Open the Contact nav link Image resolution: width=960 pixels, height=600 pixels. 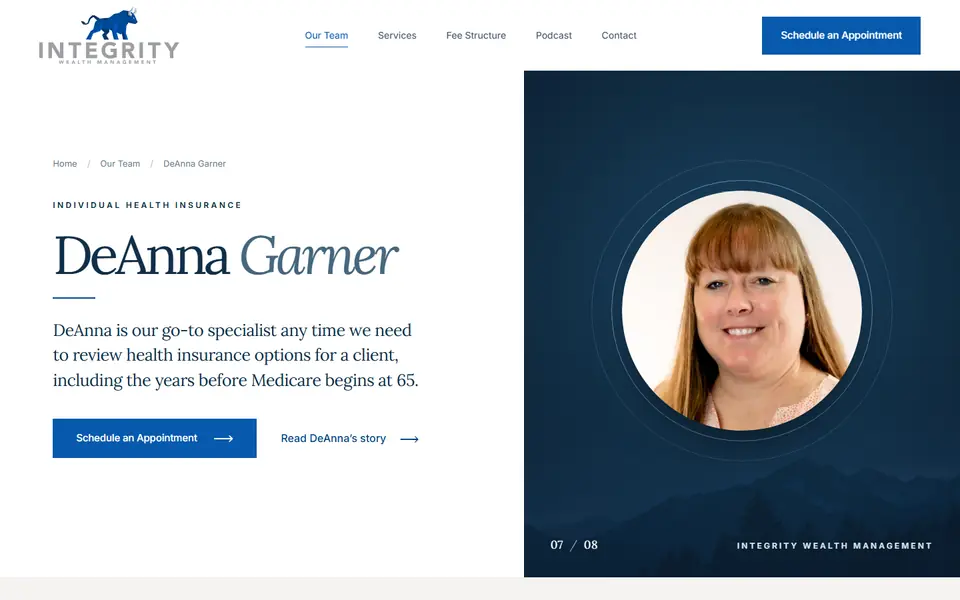(x=618, y=36)
